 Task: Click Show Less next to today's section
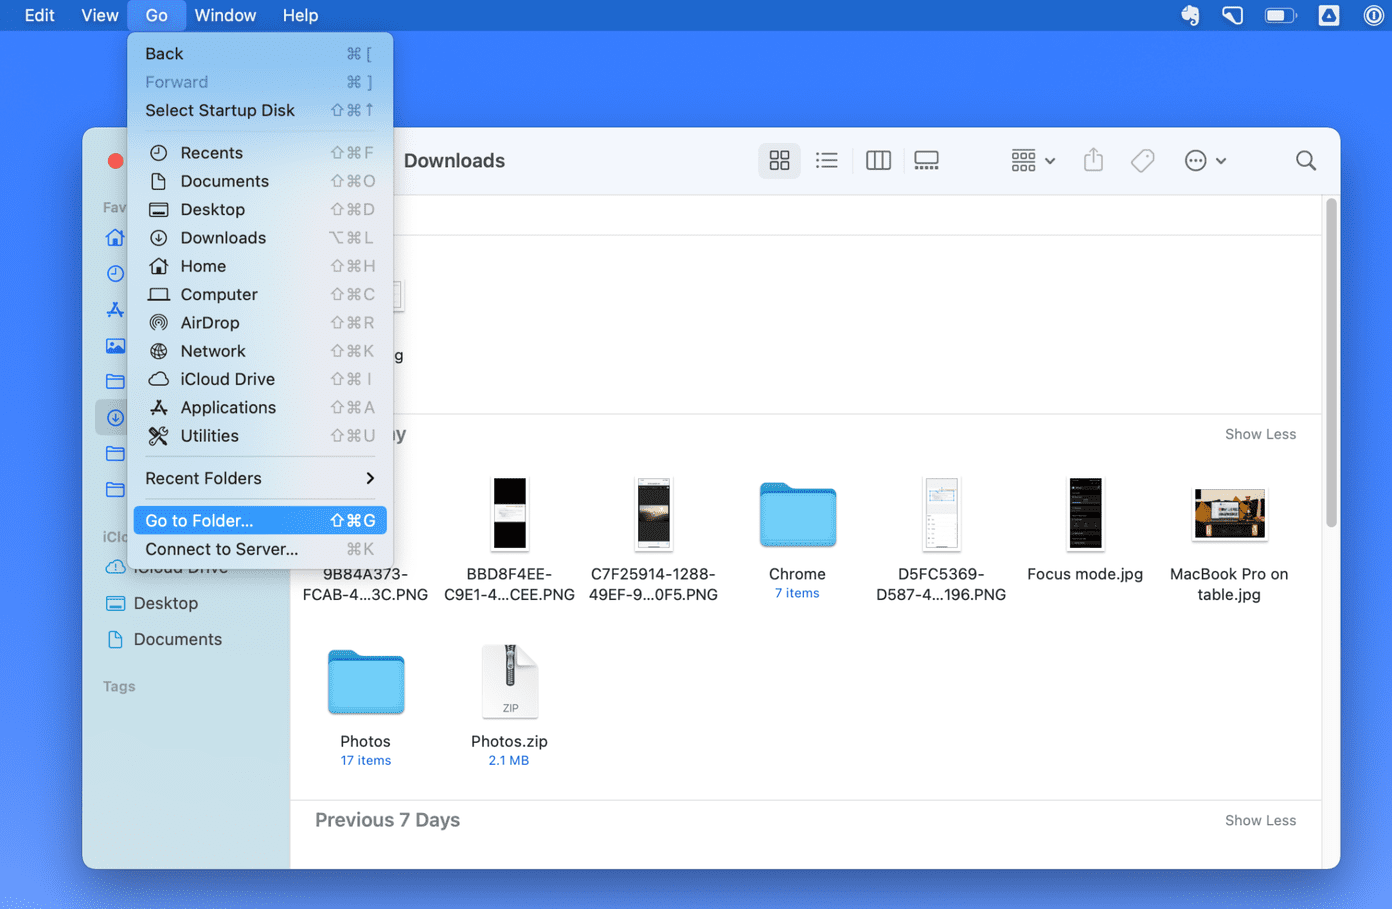(x=1260, y=434)
